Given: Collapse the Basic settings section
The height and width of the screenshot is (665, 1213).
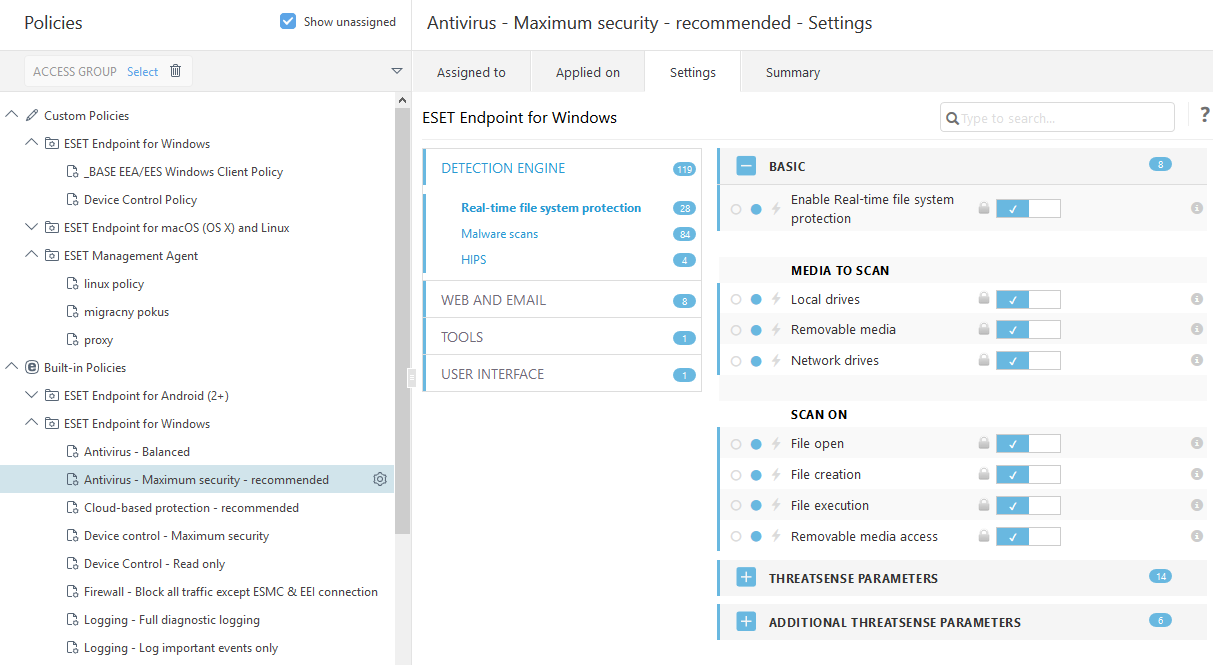Looking at the screenshot, I should click(x=746, y=167).
